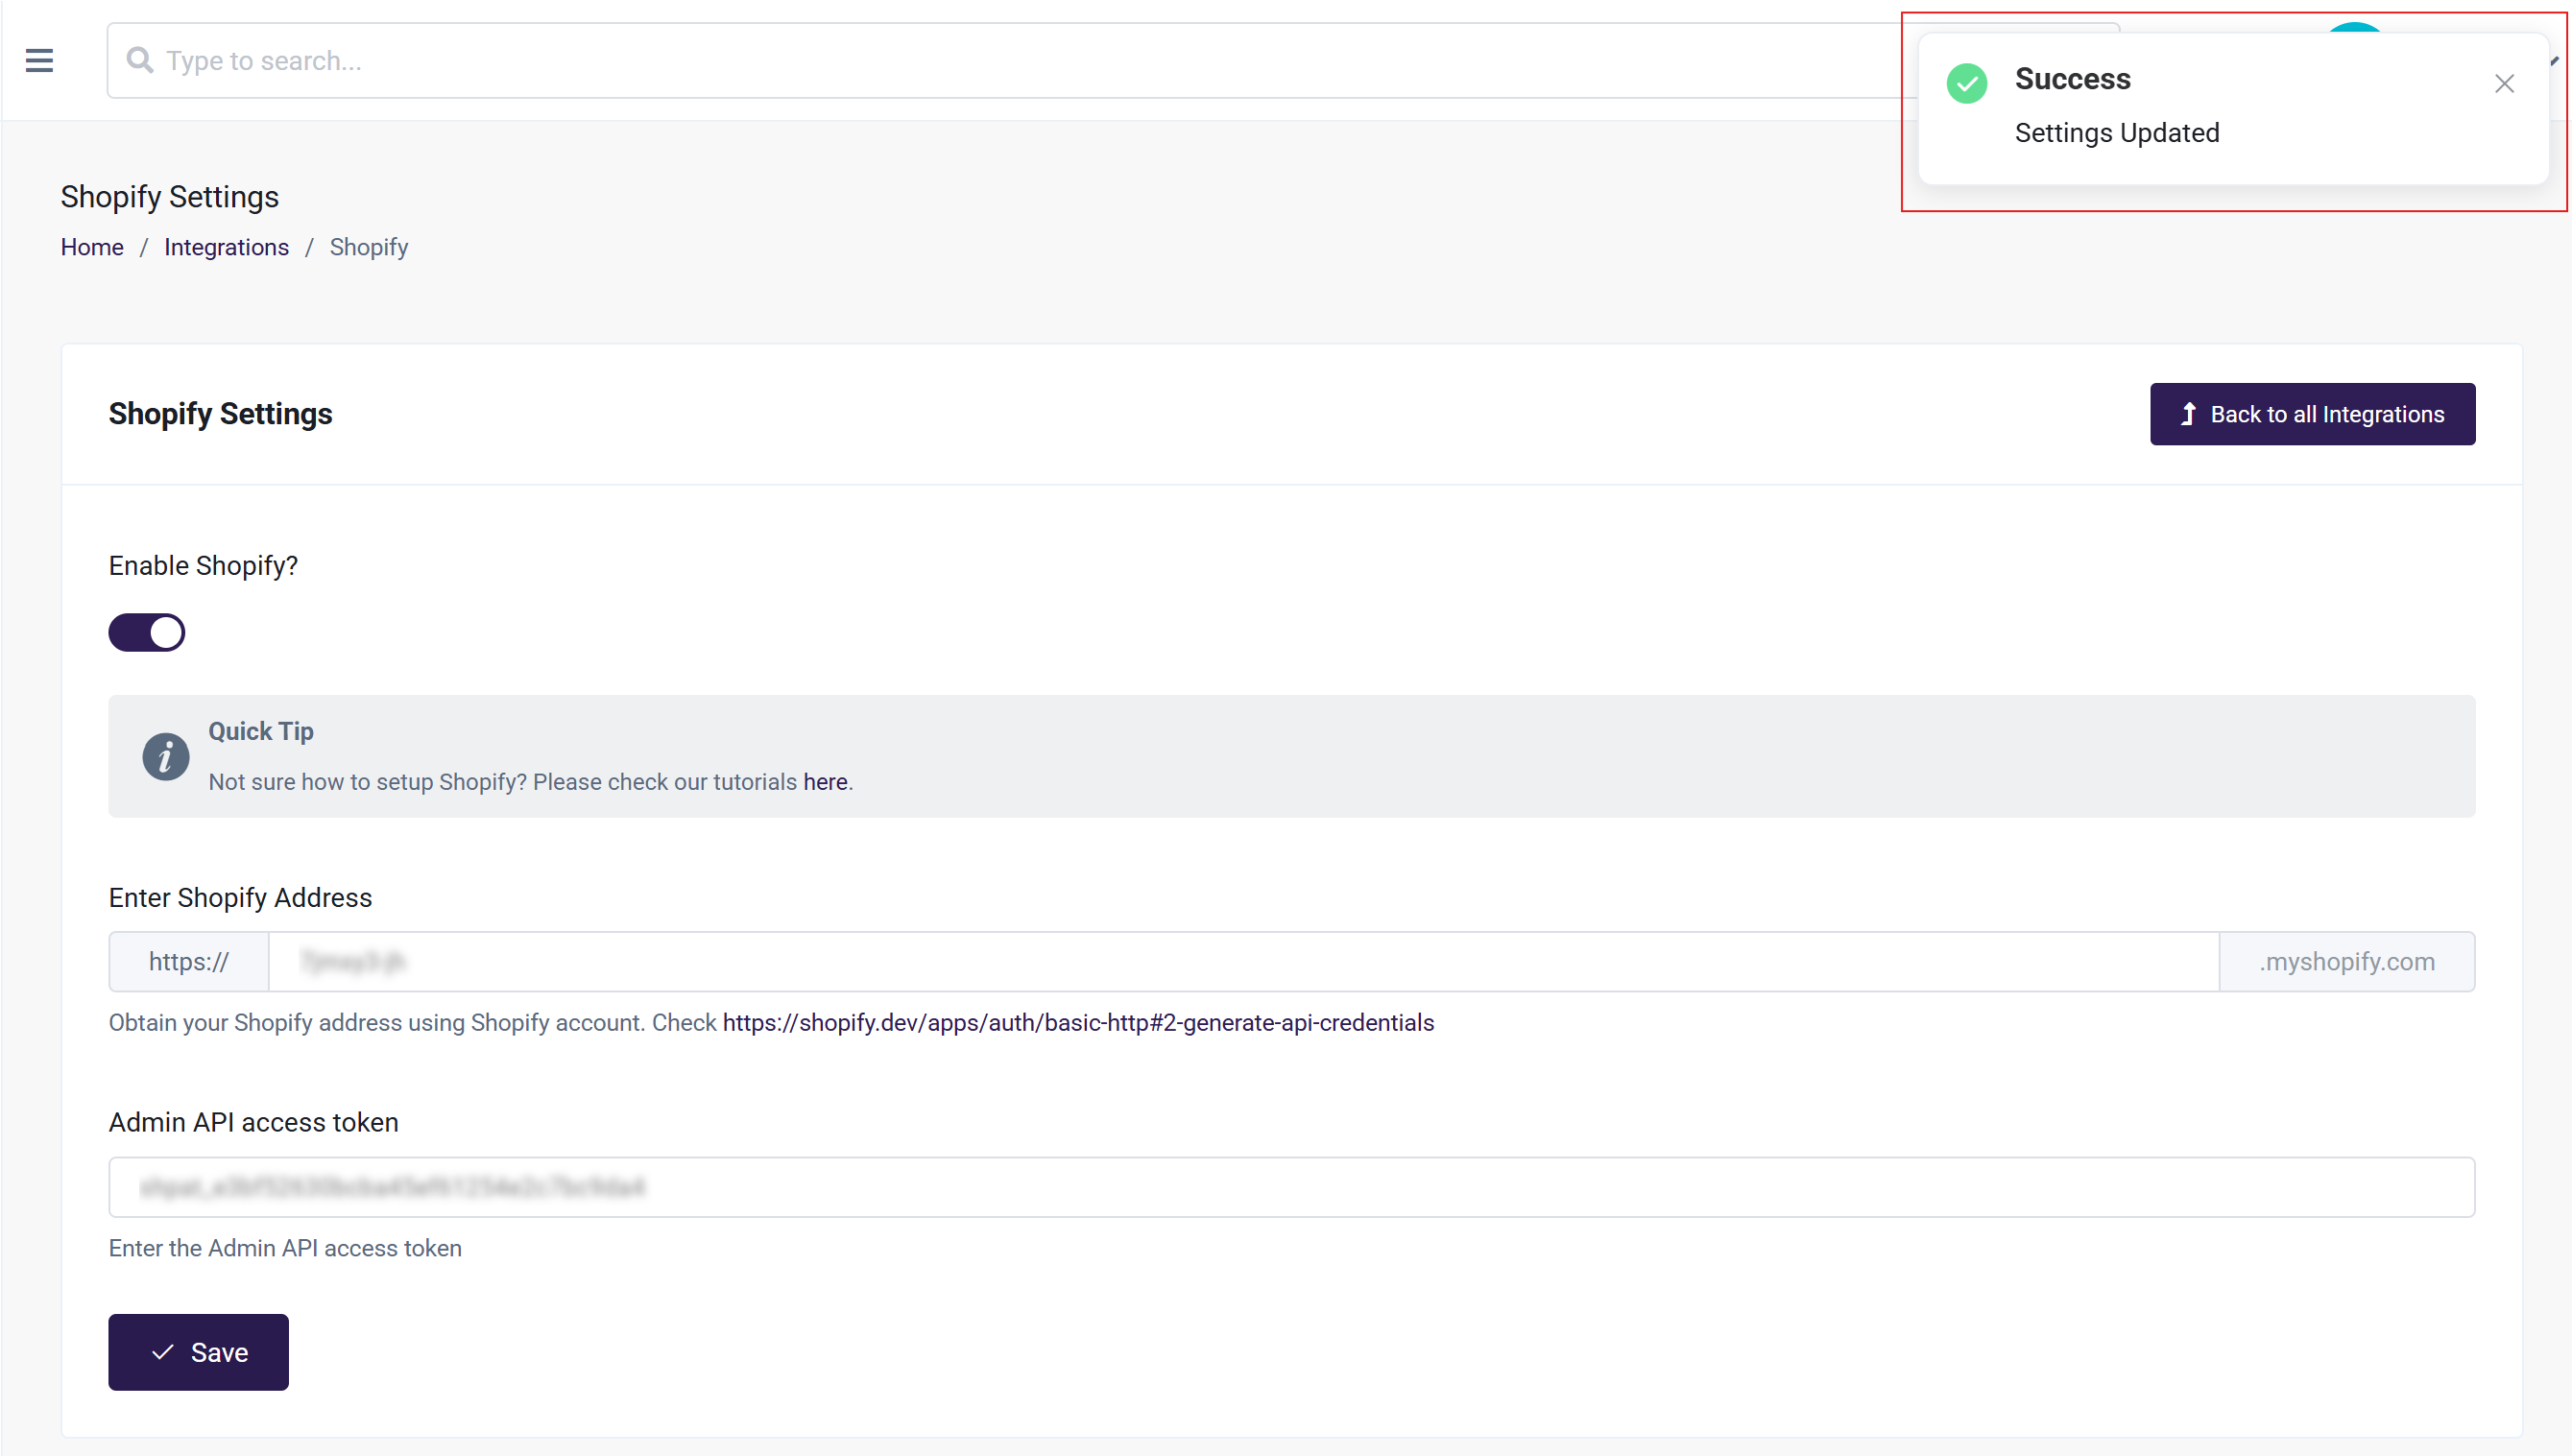Click the Shopify breadcrumb item
Viewport: 2572px width, 1456px height.
[368, 247]
